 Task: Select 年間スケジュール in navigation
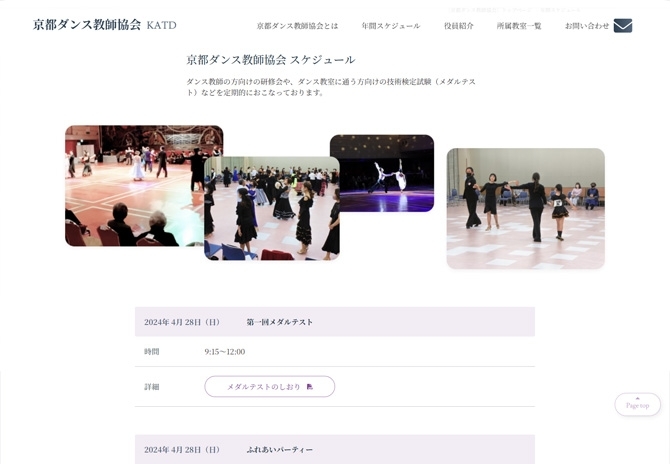click(390, 26)
